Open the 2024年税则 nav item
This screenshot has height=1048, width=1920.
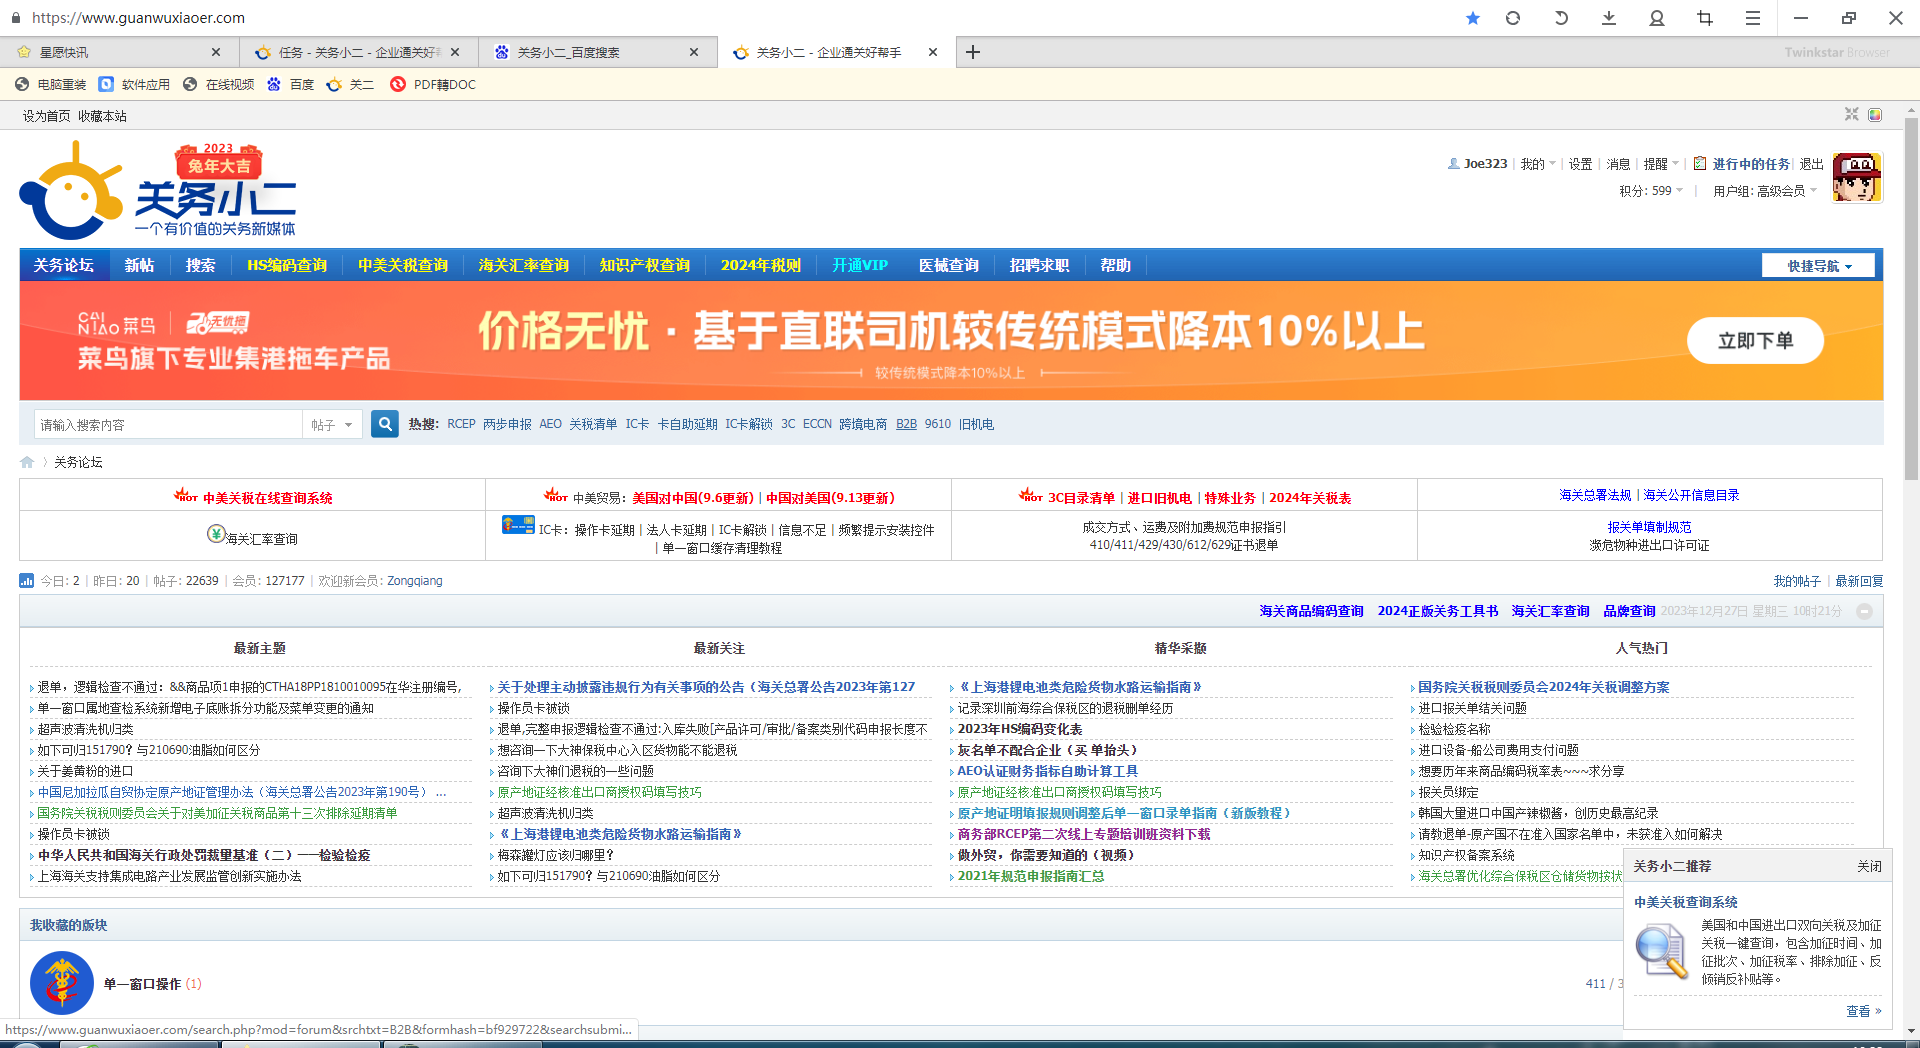point(761,265)
